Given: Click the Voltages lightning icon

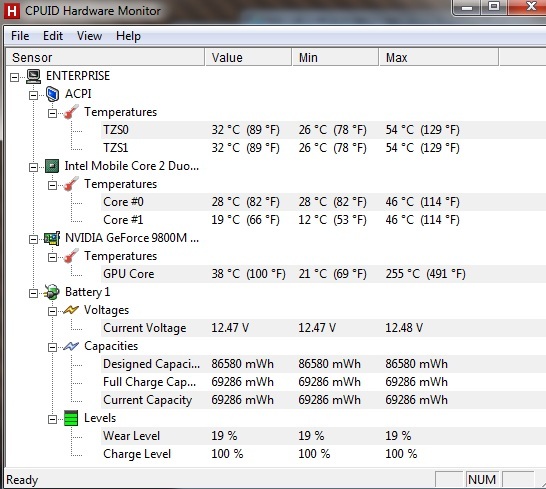Looking at the screenshot, I should pos(71,310).
